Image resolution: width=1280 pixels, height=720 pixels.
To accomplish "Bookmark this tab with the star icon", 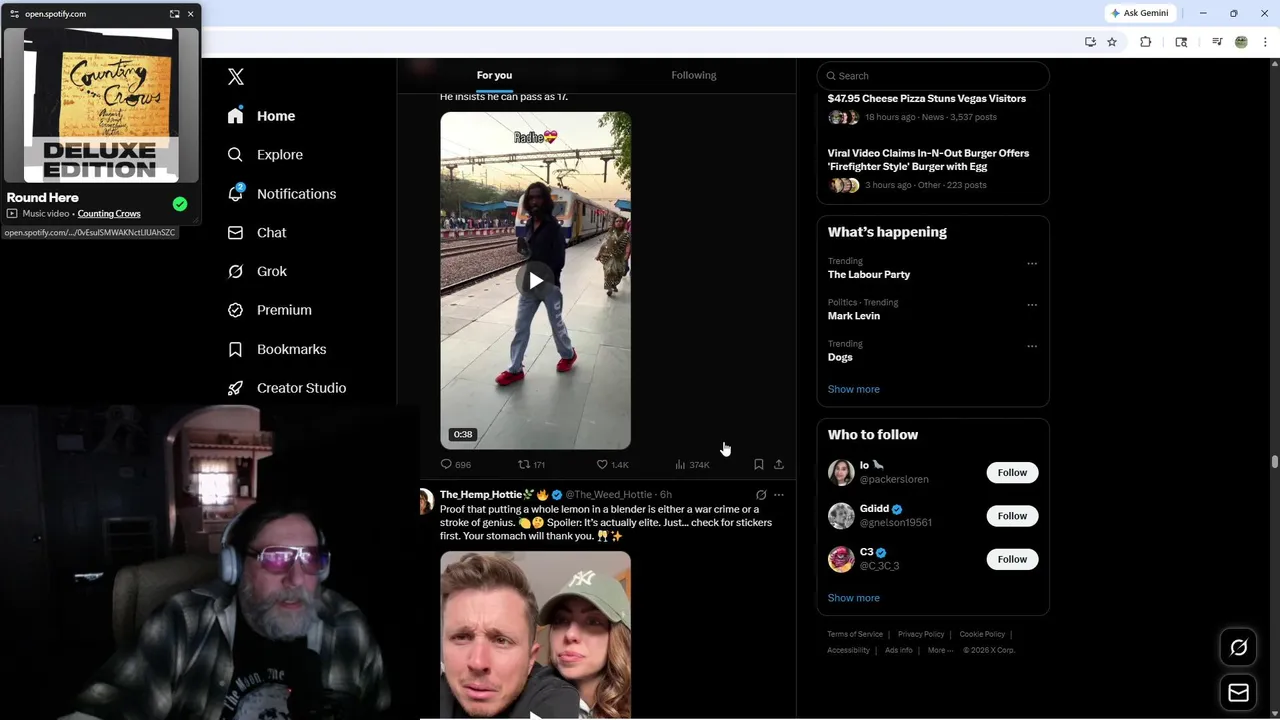I will (1112, 42).
